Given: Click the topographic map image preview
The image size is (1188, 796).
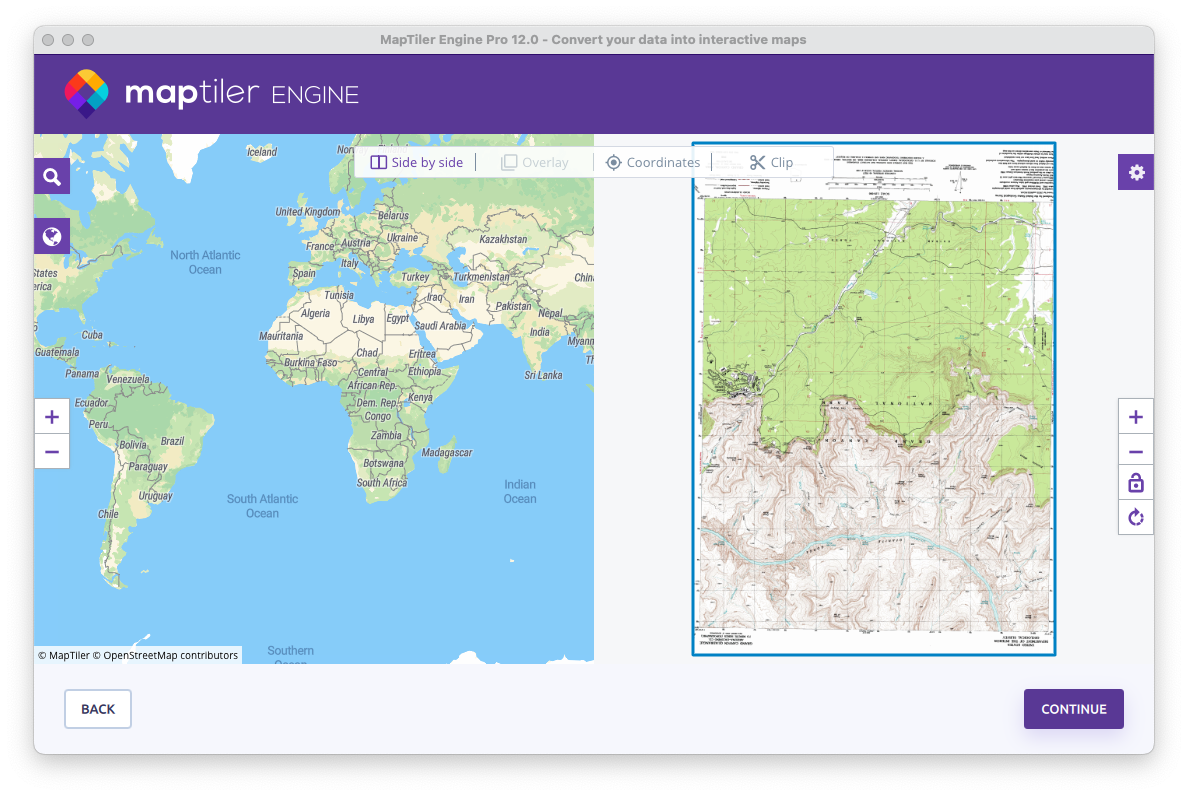Looking at the screenshot, I should 874,400.
